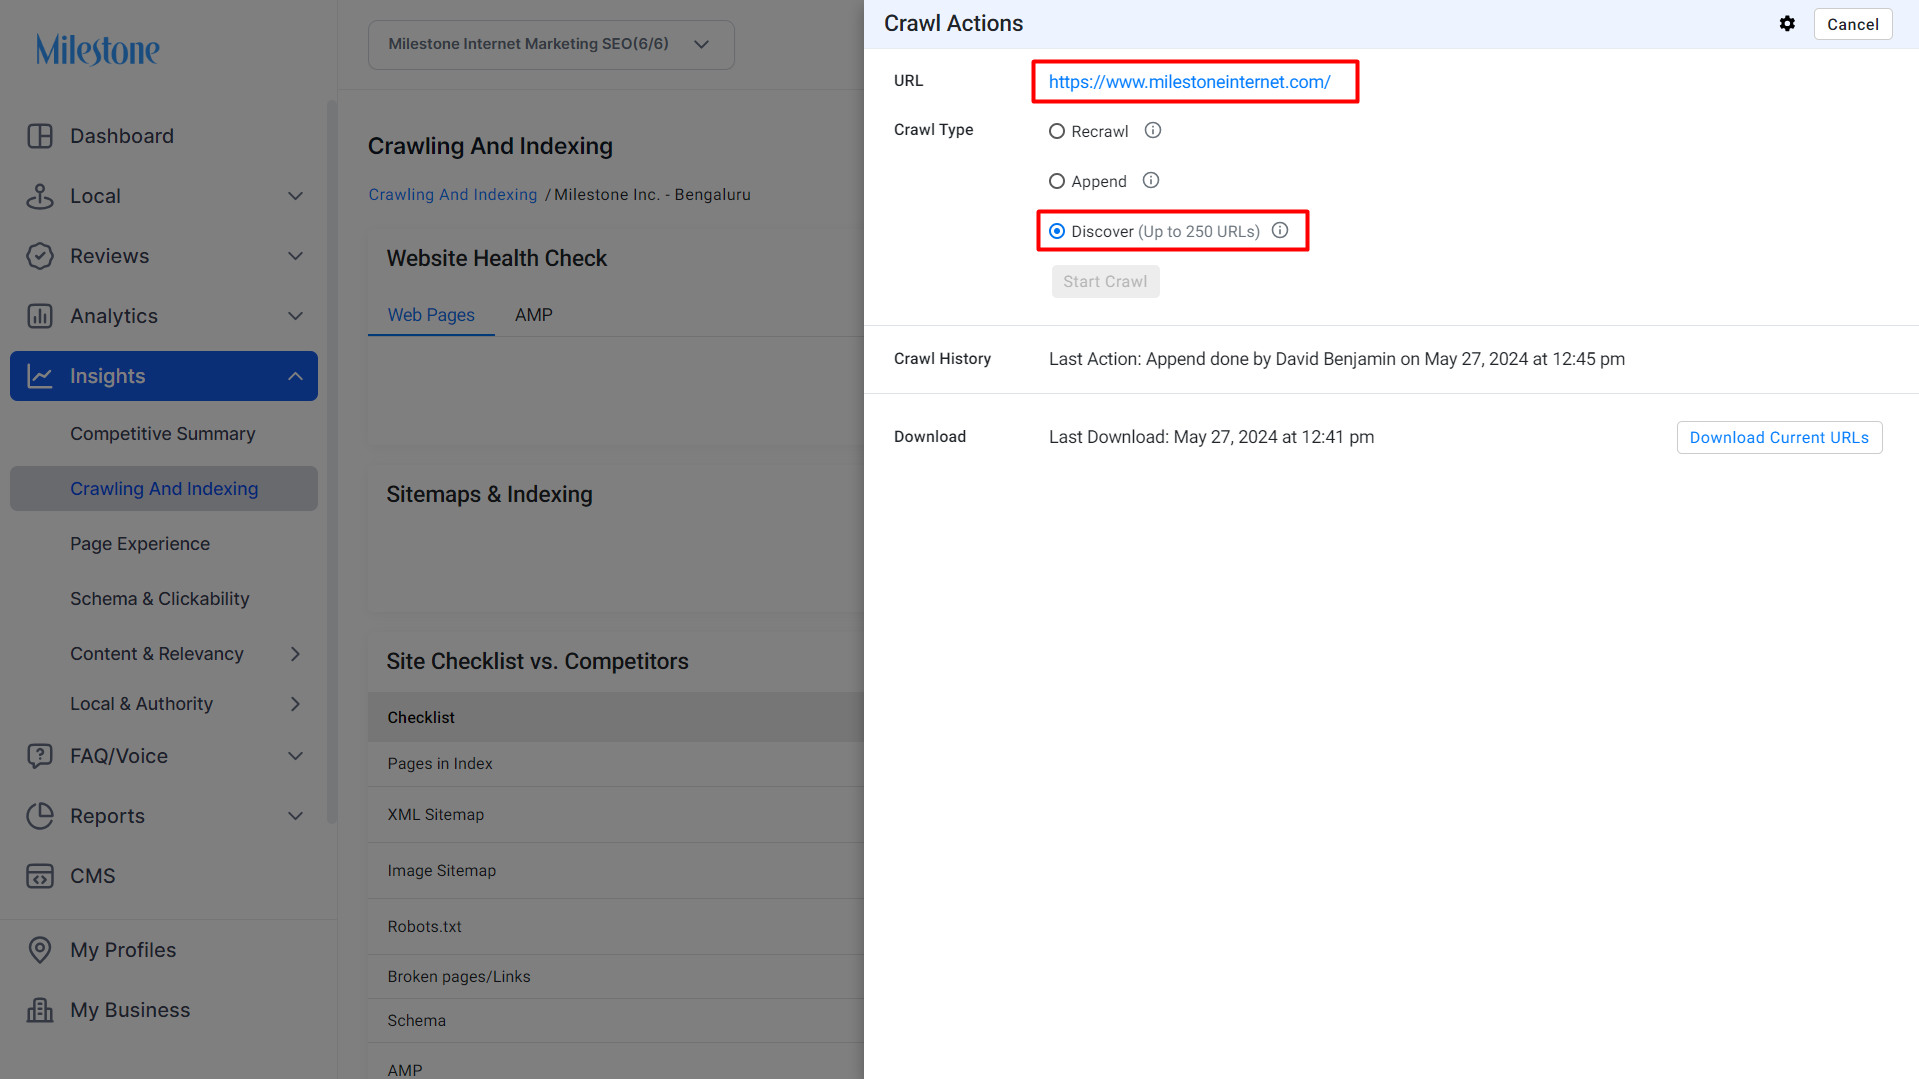Click the CMS code window icon
Image resolution: width=1919 pixels, height=1079 pixels.
coord(40,876)
